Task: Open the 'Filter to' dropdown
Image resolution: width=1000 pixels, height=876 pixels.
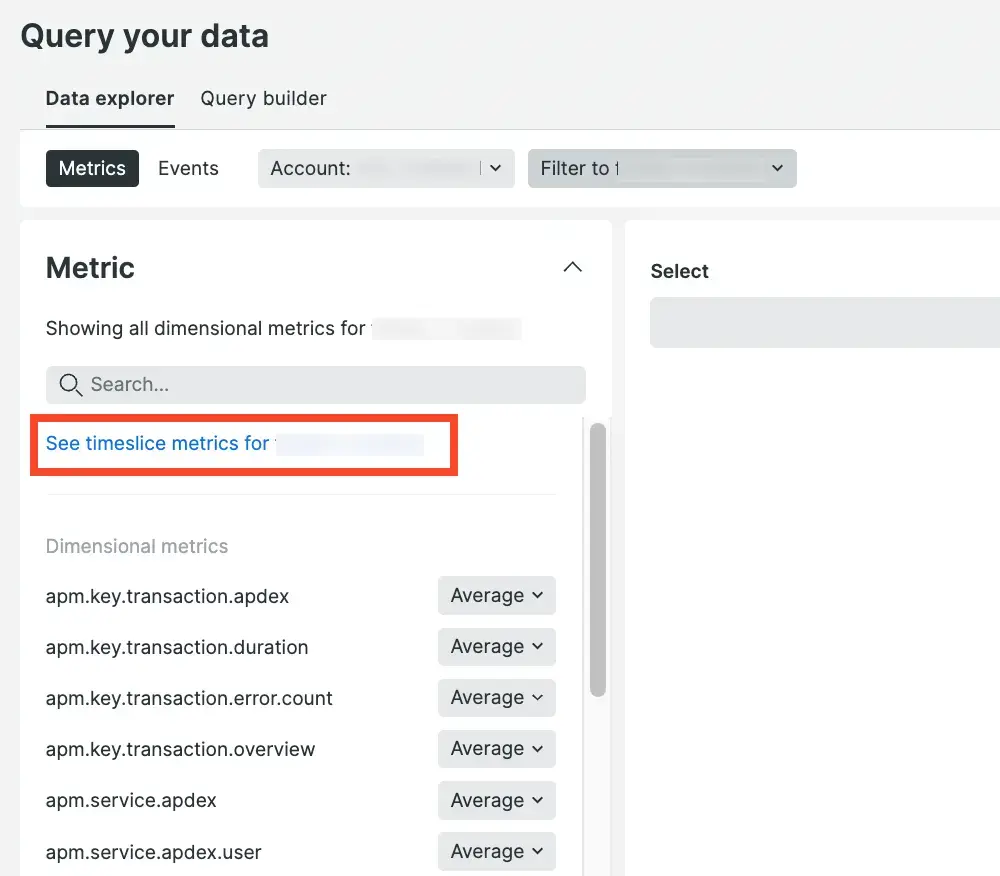Action: tap(662, 168)
